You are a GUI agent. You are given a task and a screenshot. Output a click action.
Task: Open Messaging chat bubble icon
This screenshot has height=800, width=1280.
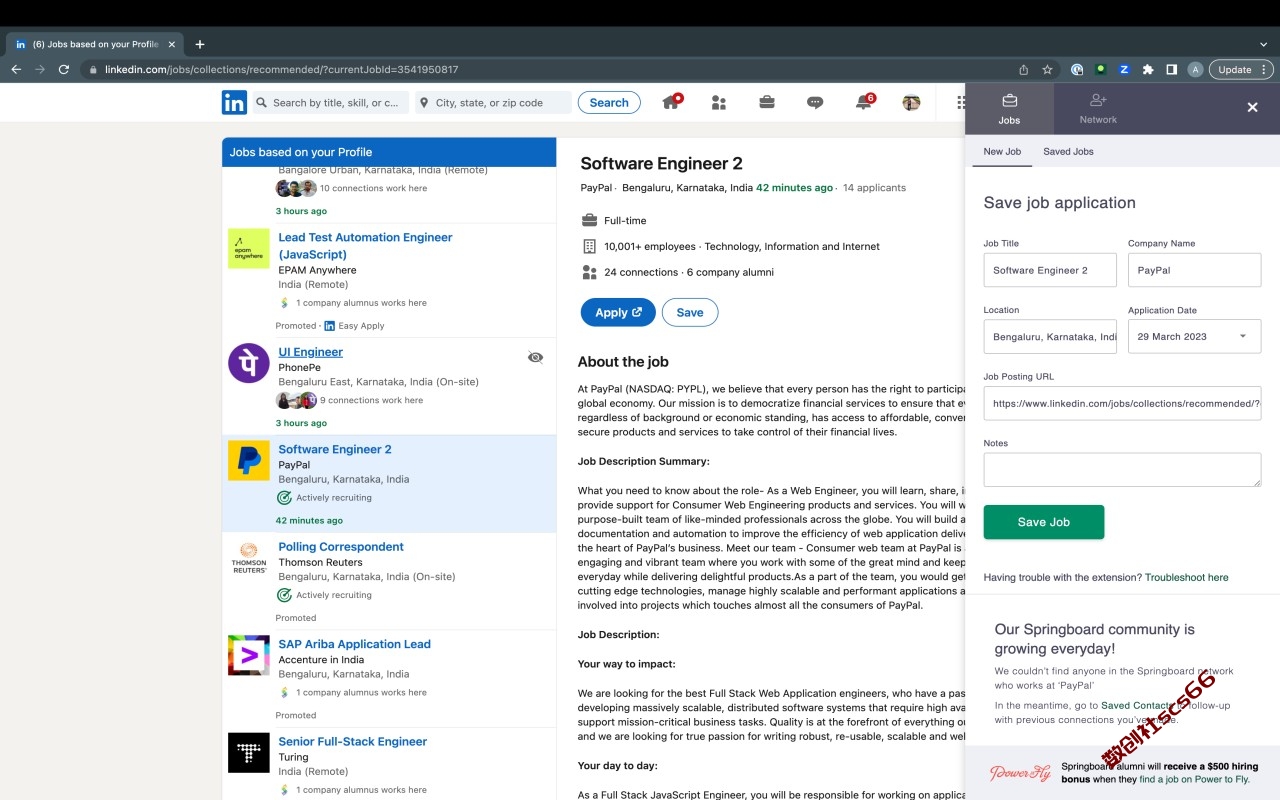815,102
